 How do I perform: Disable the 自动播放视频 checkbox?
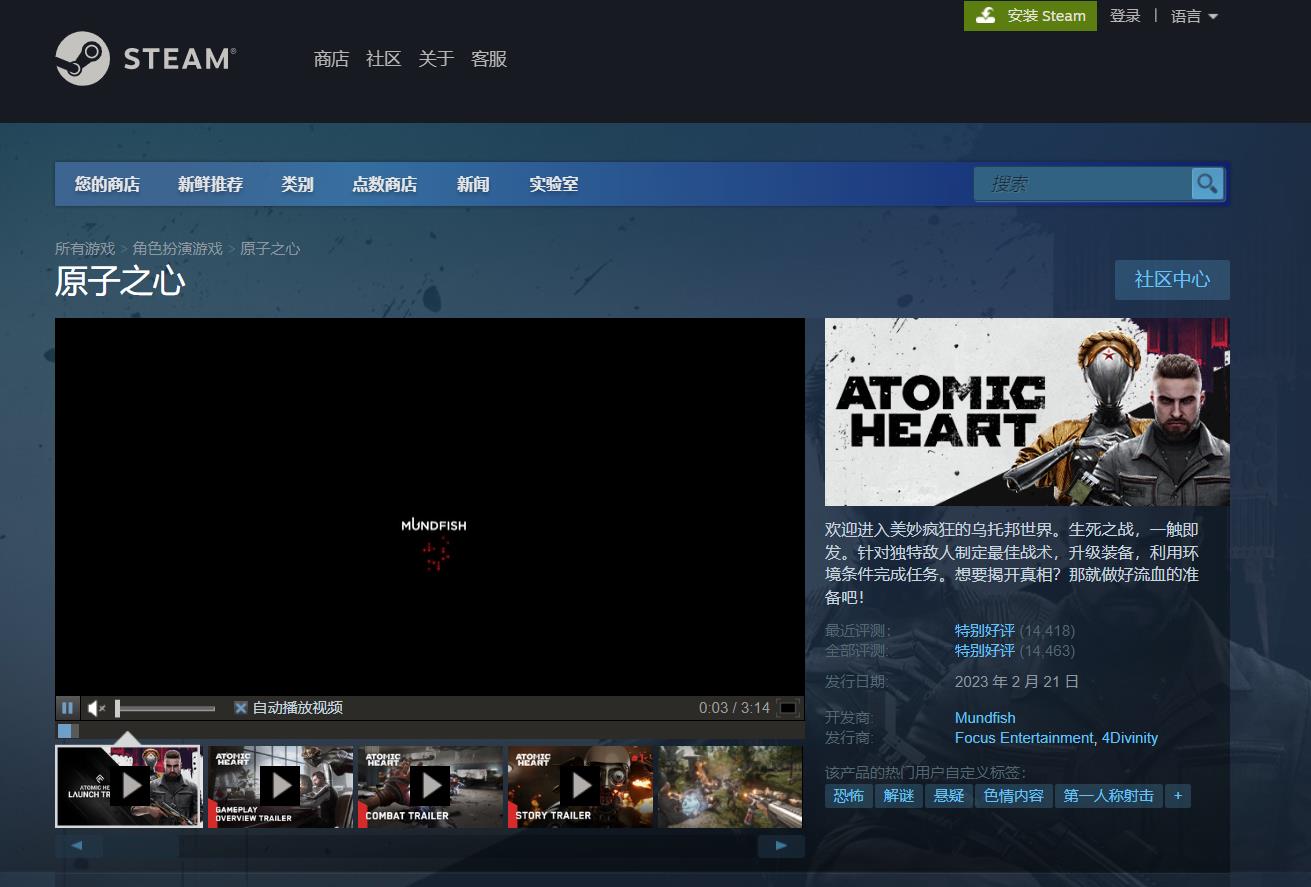[x=240, y=707]
